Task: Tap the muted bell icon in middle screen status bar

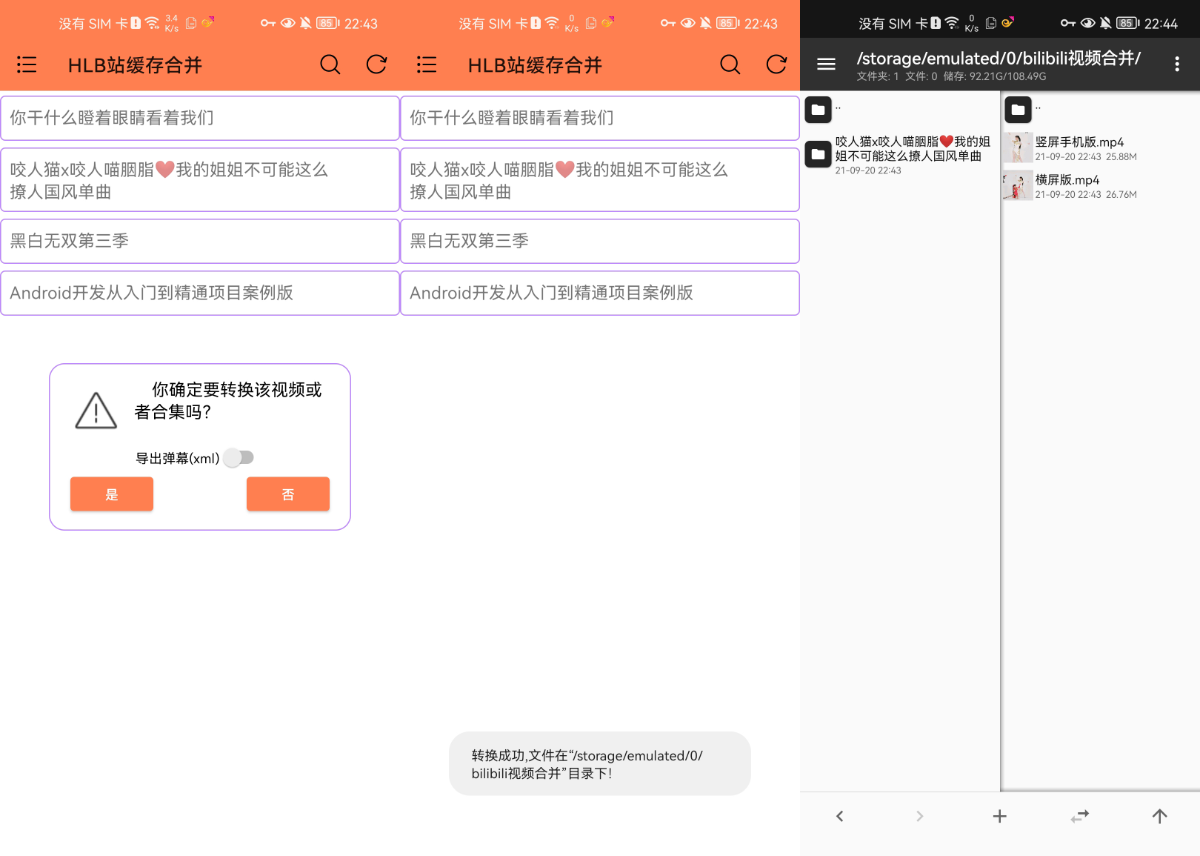Action: [705, 23]
